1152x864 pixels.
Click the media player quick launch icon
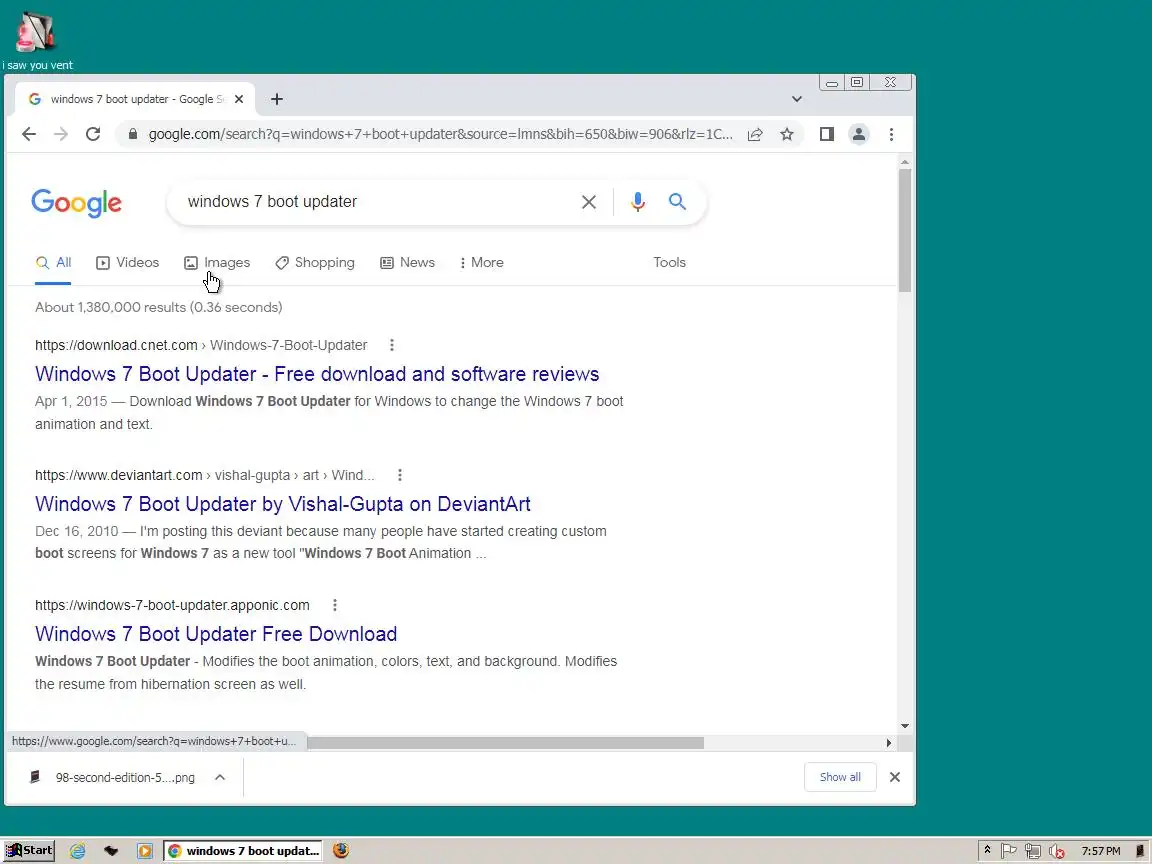[145, 851]
